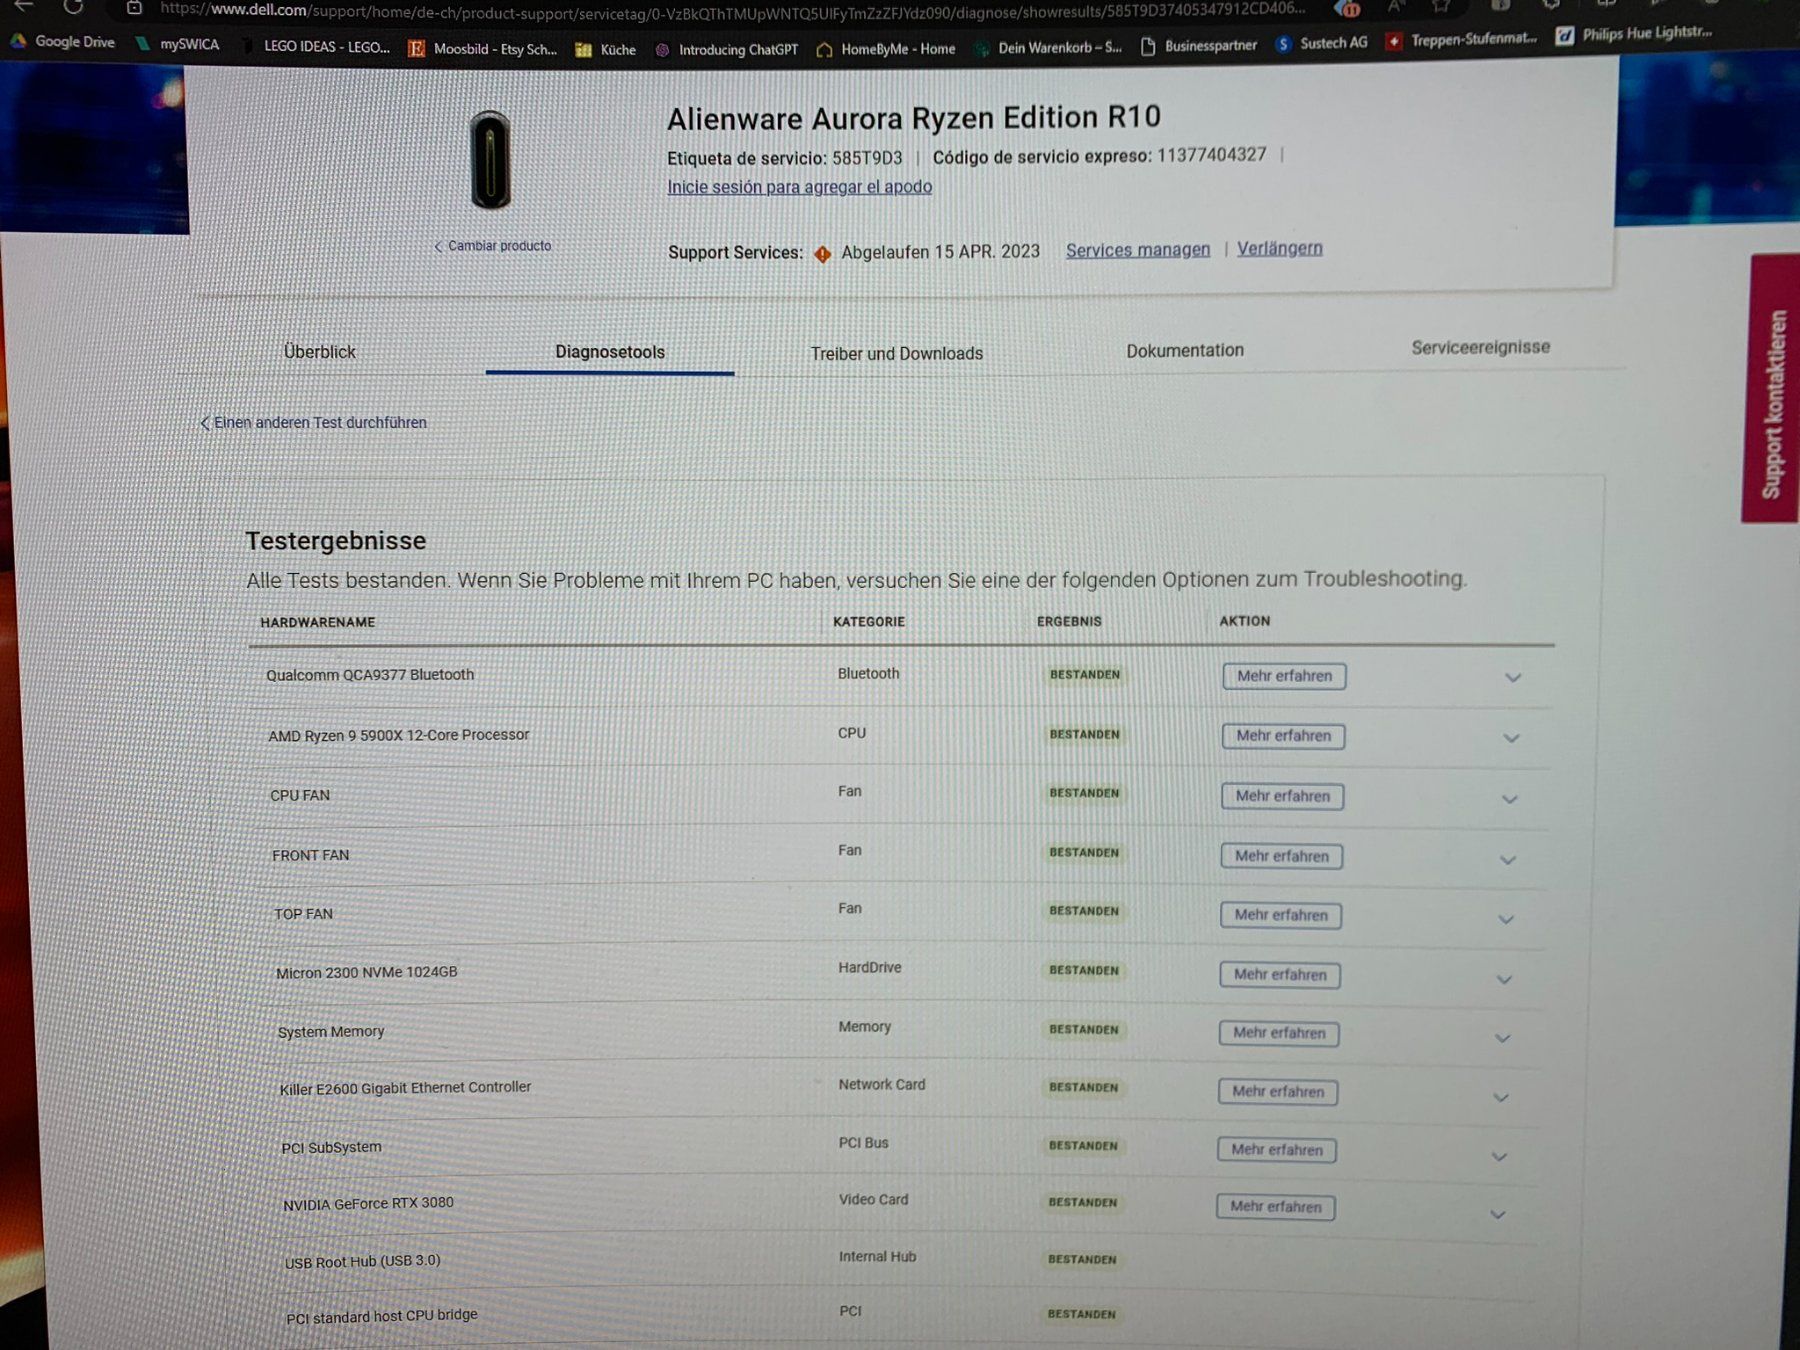This screenshot has height=1350, width=1800.
Task: Expand the CPU FAN row
Action: pos(1510,800)
